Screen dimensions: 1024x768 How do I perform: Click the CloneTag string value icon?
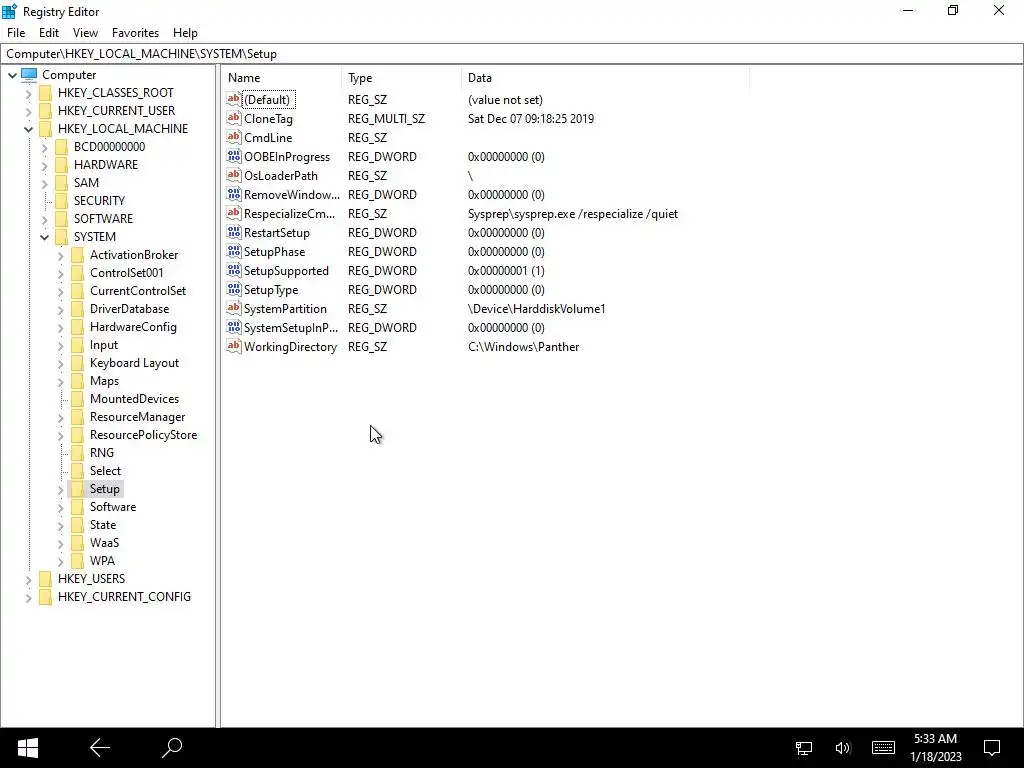tap(234, 118)
